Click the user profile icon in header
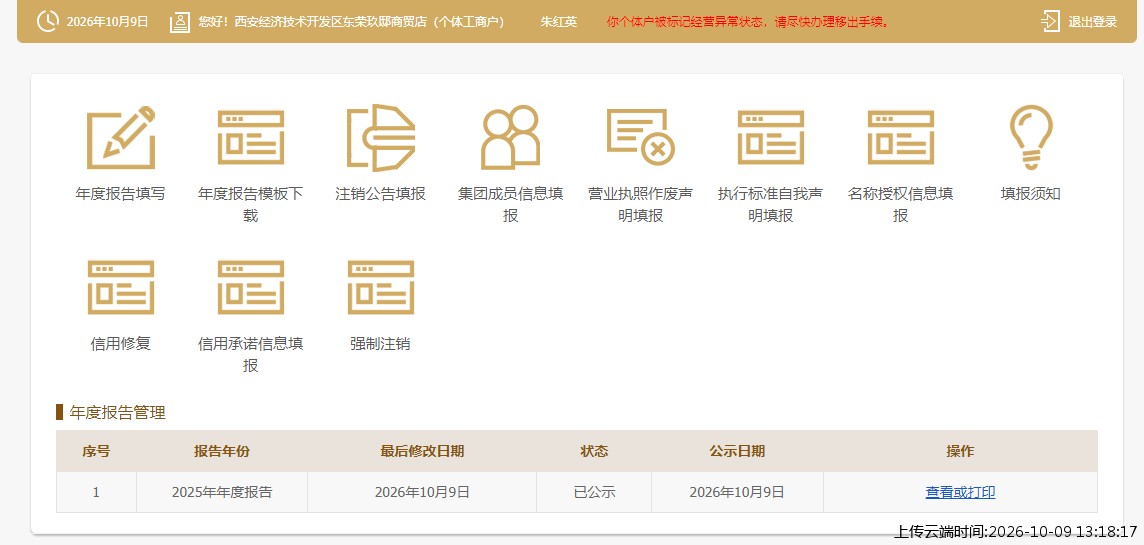Image resolution: width=1144 pixels, height=545 pixels. coord(179,22)
